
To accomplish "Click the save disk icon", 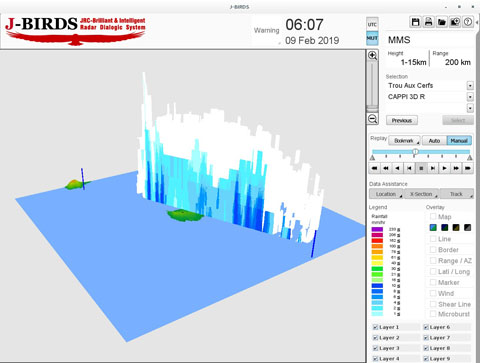I will 415,22.
